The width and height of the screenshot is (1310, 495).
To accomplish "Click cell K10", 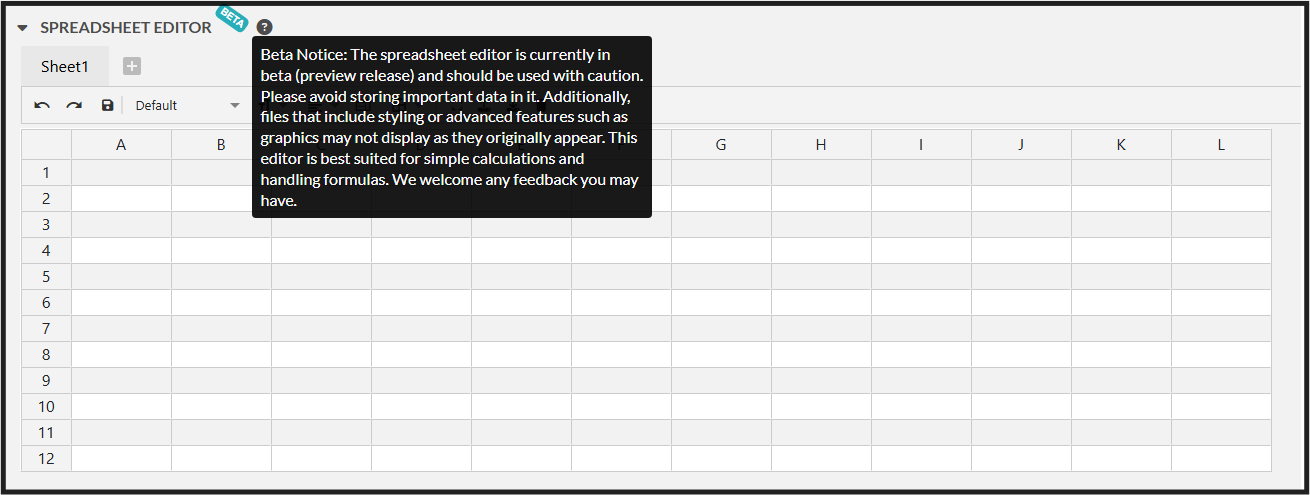I will 1121,407.
